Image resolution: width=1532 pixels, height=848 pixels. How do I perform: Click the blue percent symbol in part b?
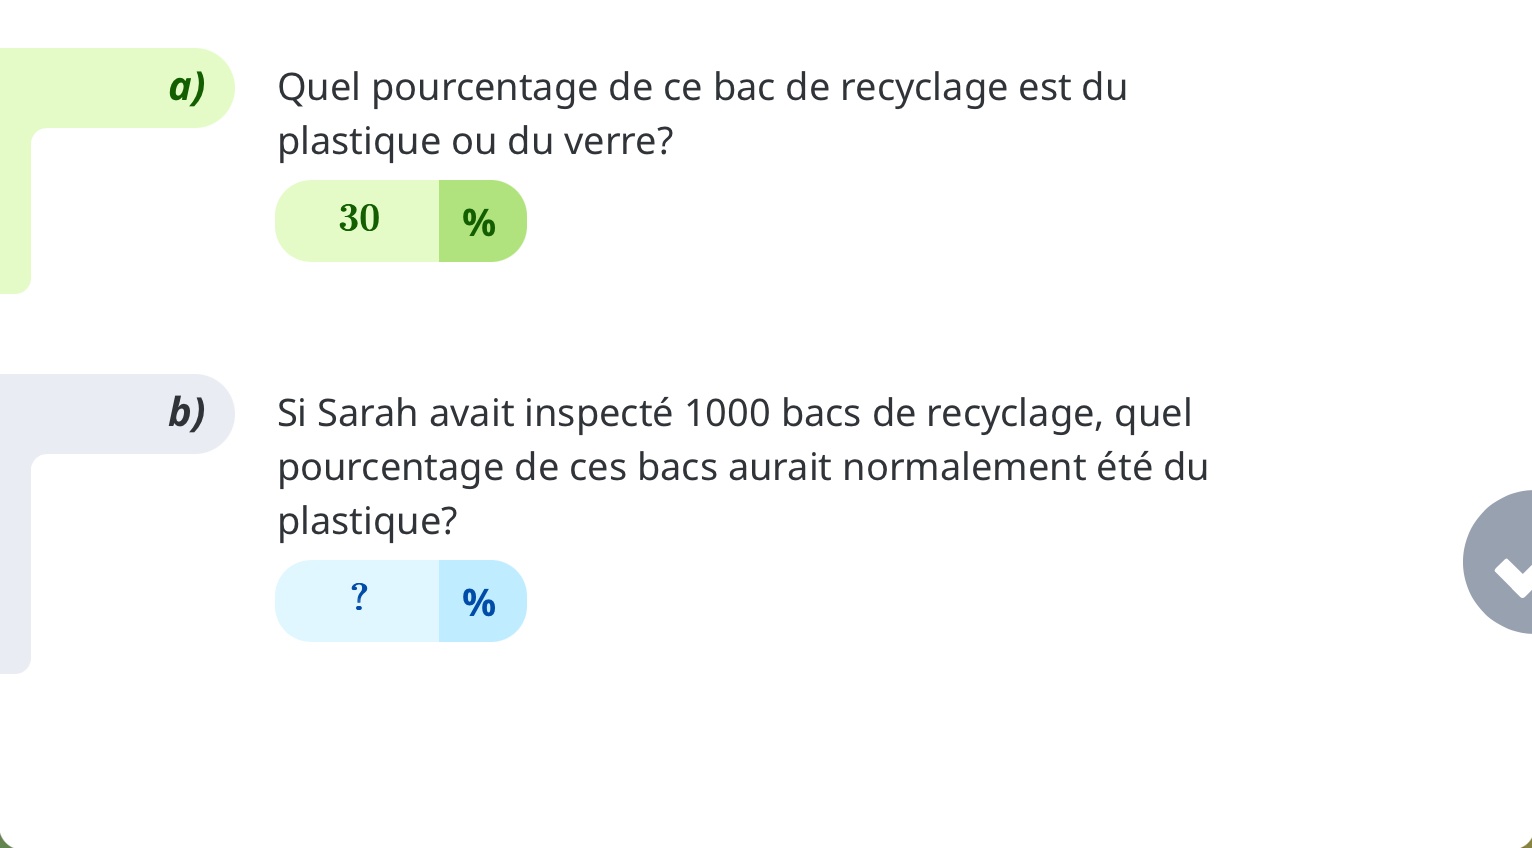point(480,602)
